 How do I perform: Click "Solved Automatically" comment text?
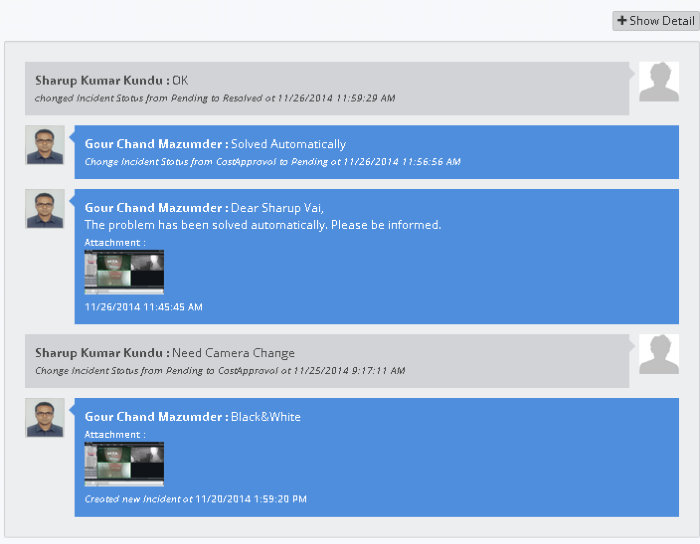[x=288, y=144]
